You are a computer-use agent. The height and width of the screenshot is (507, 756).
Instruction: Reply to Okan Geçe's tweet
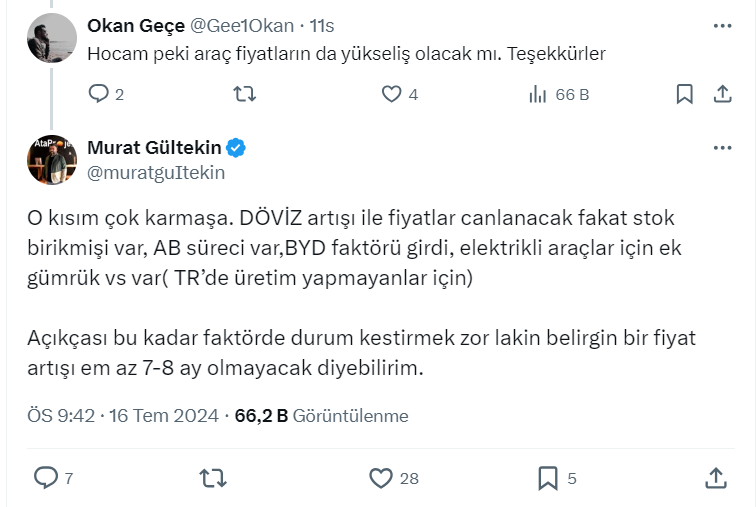(x=98, y=94)
